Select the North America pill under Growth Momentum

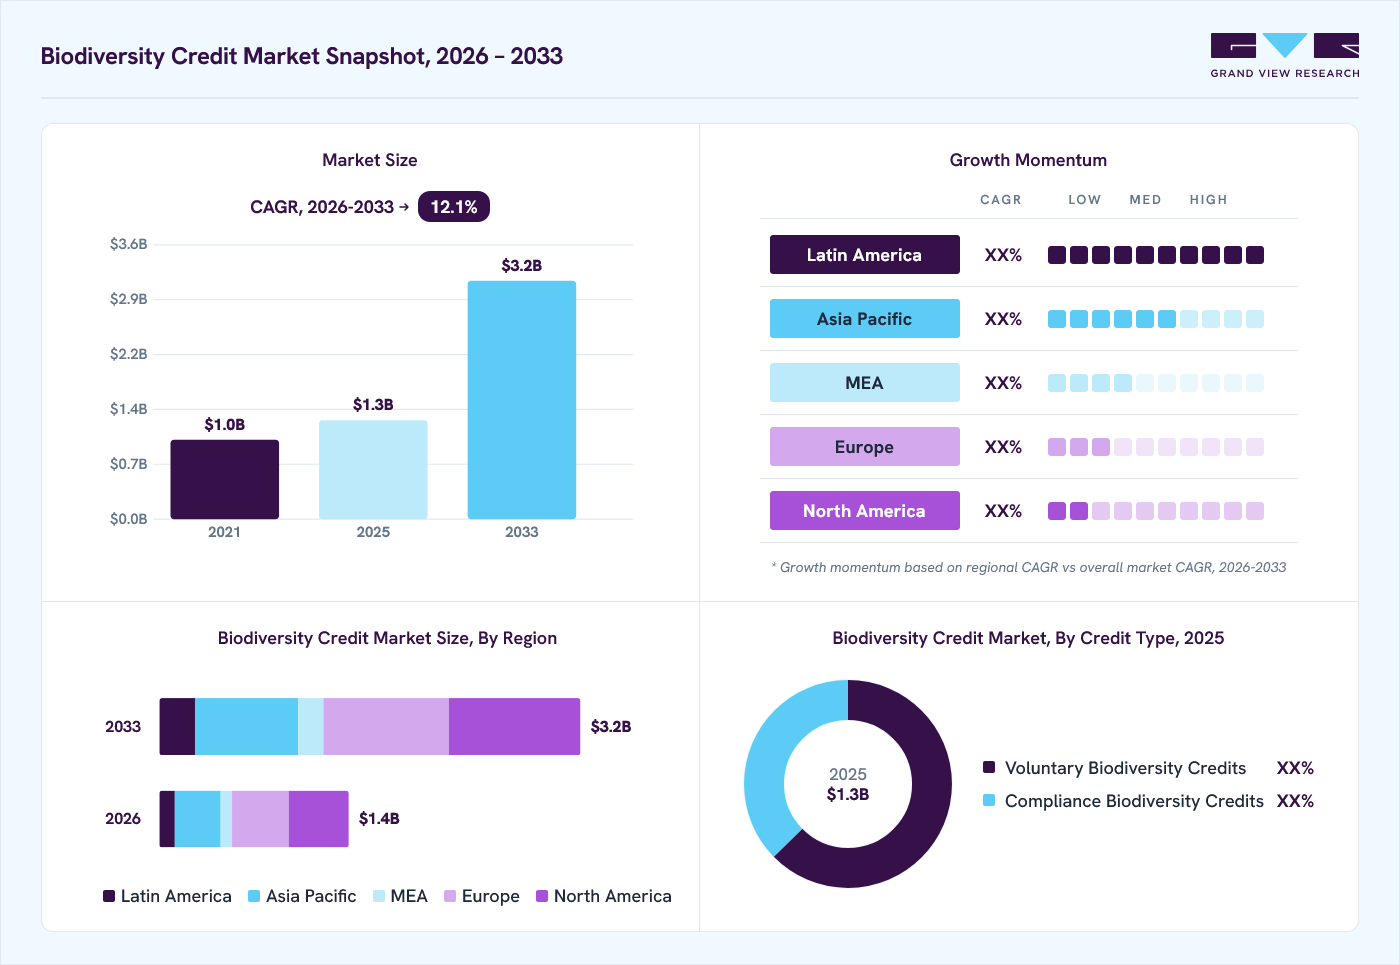tap(865, 511)
